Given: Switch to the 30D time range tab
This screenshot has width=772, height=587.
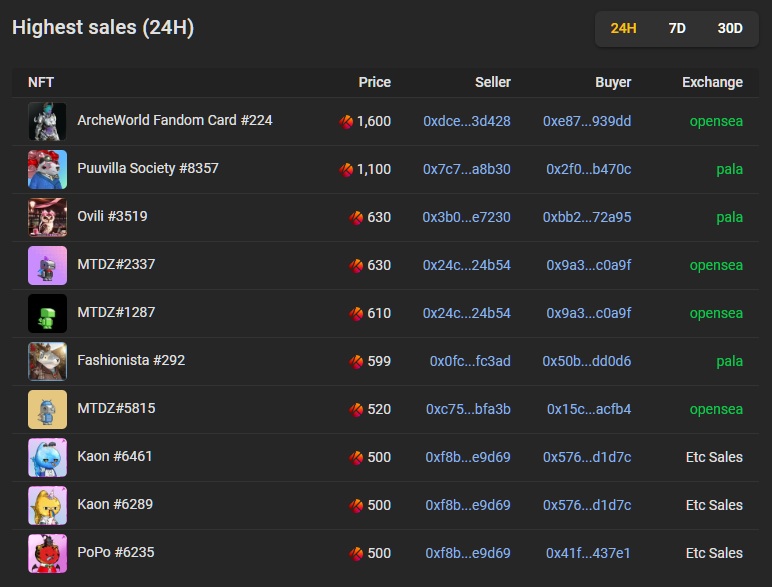Looking at the screenshot, I should (x=730, y=29).
